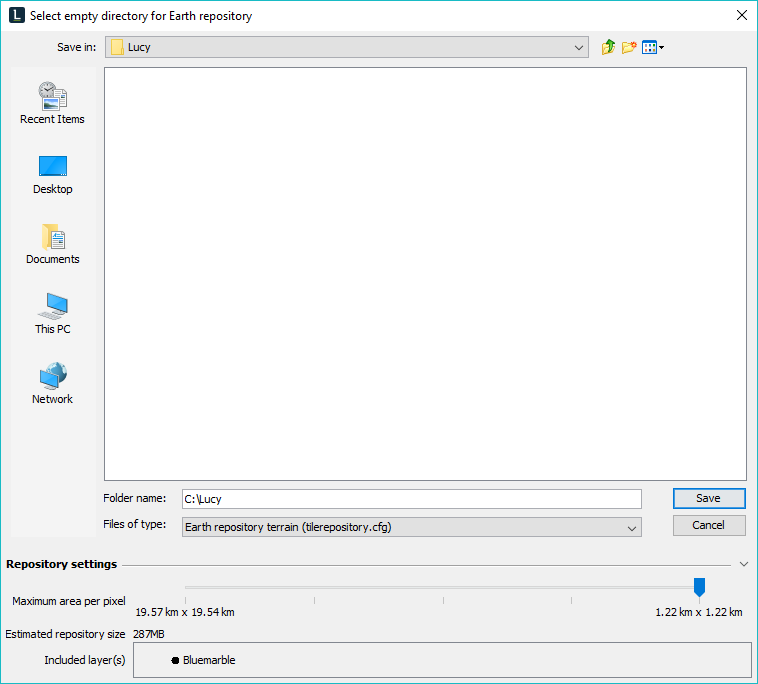
Task: Open Recent Items location
Action: point(52,103)
